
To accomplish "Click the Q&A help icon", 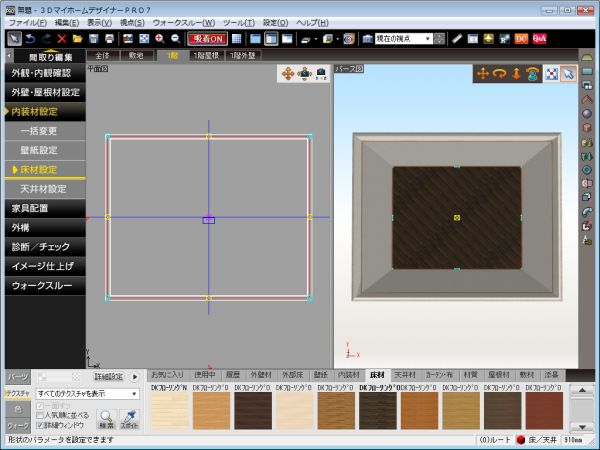I will click(x=539, y=38).
